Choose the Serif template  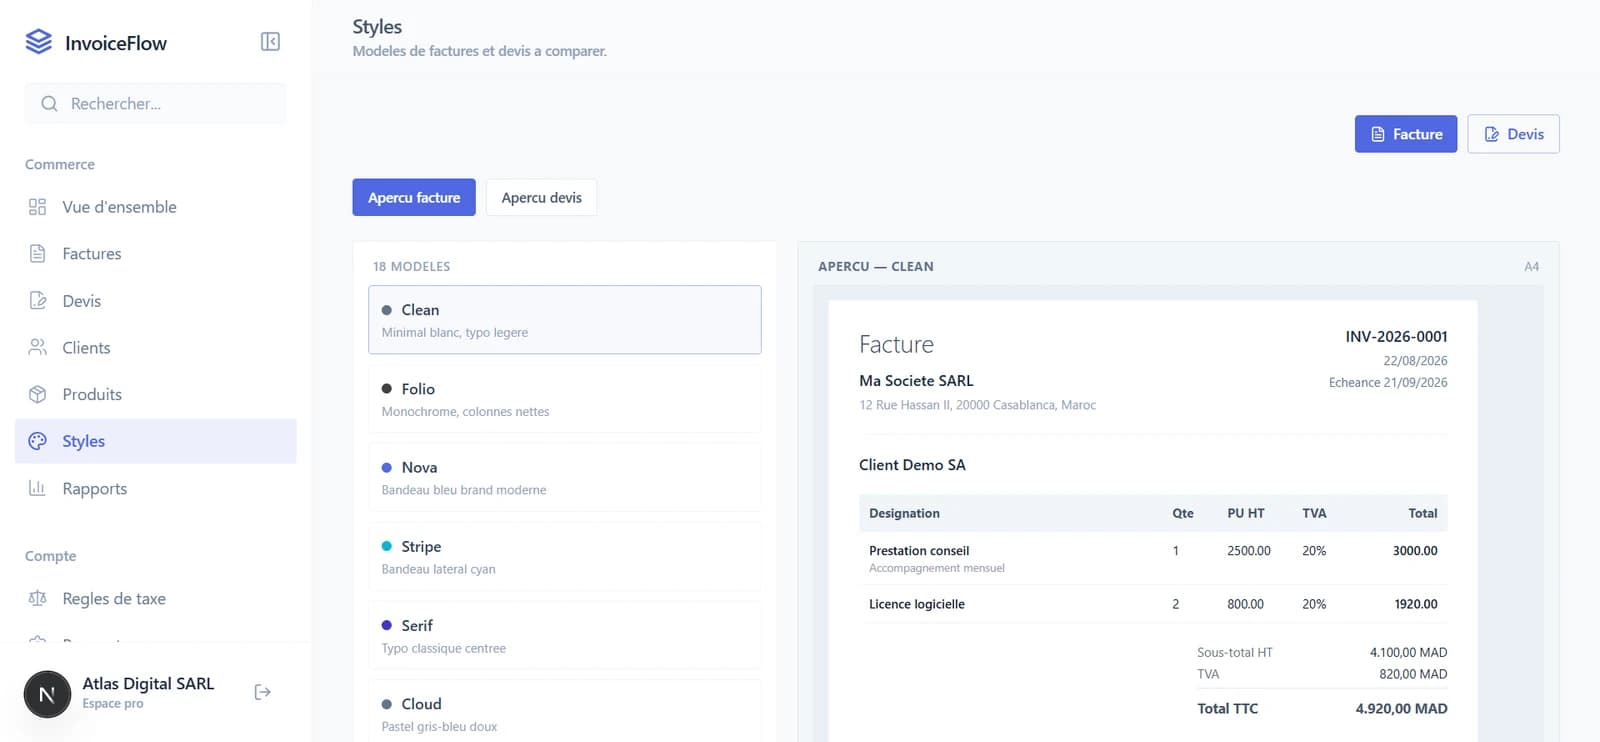click(x=565, y=636)
